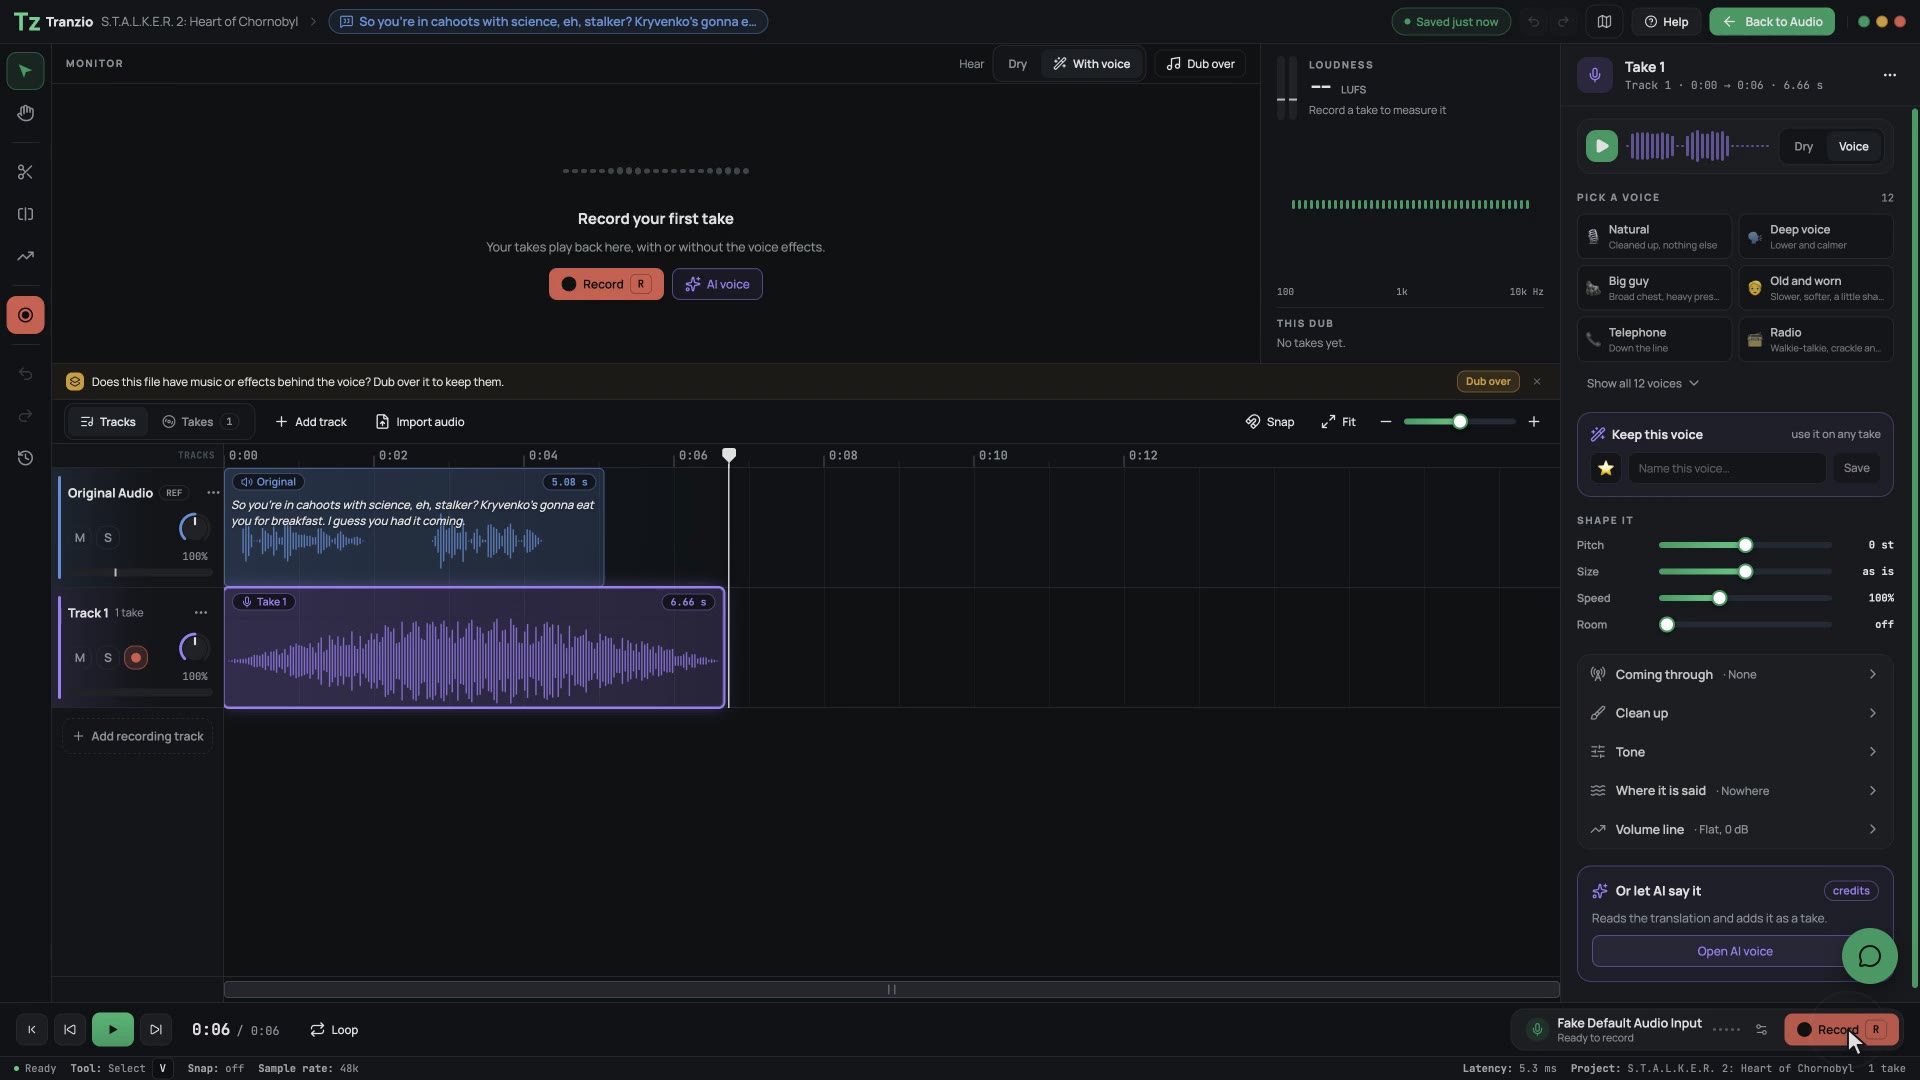Open Original Audio track options menu
This screenshot has width=1920, height=1080.
point(213,493)
